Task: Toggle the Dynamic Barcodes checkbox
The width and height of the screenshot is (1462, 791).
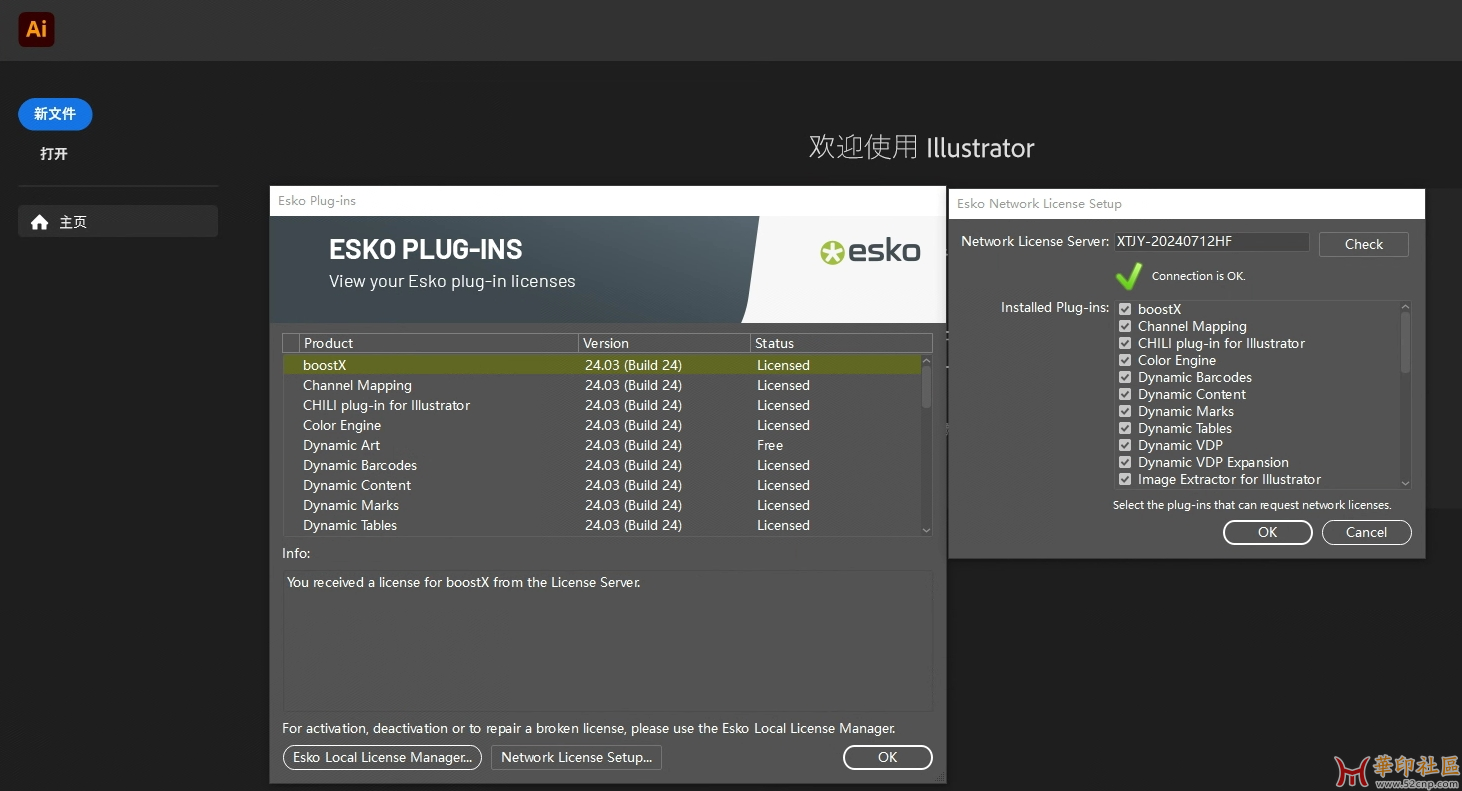Action: 1125,377
